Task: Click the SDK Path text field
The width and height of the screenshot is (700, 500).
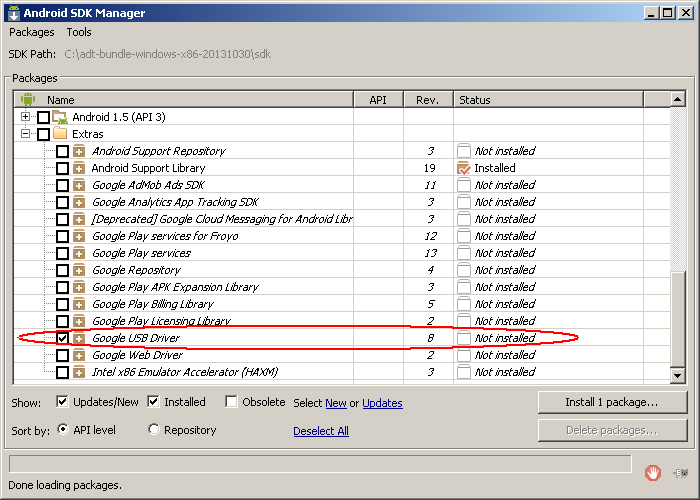Action: coord(167,54)
